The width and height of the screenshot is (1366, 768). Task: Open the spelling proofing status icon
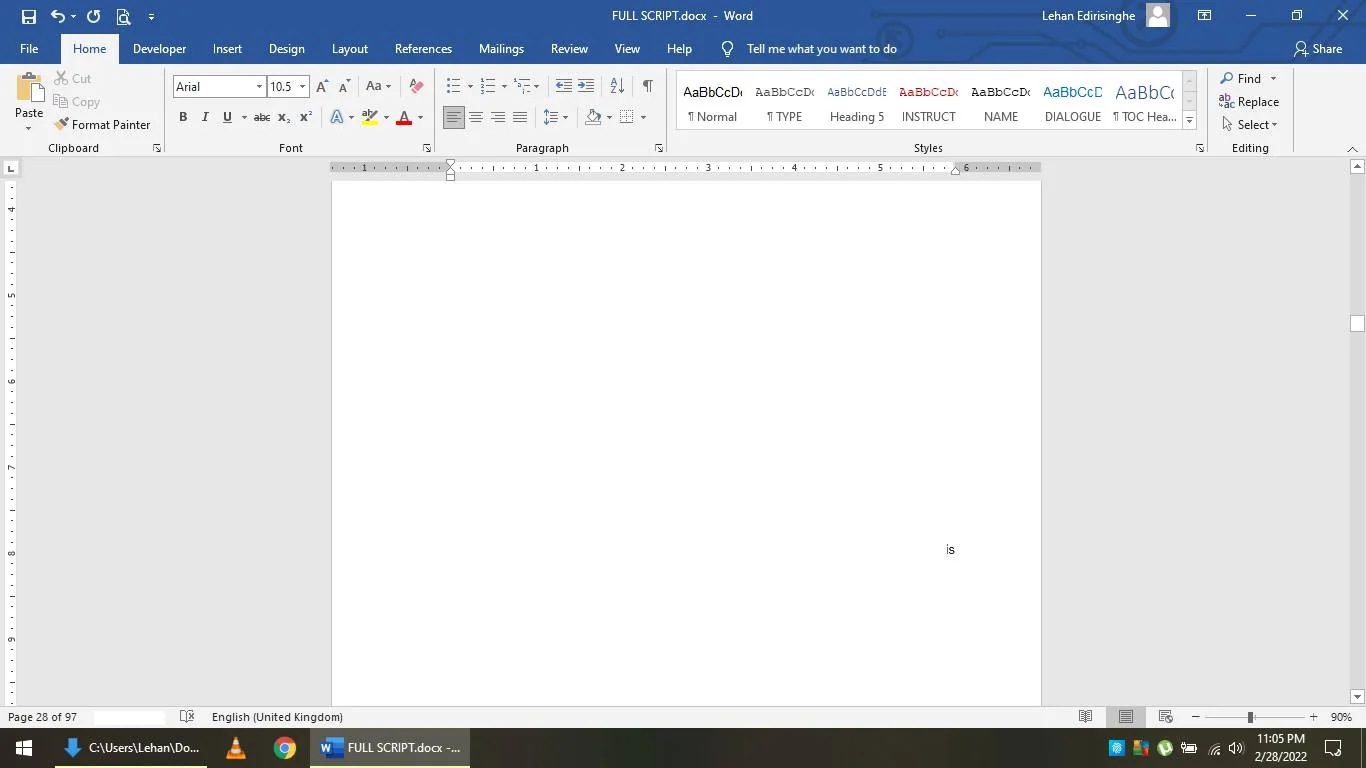click(x=187, y=717)
